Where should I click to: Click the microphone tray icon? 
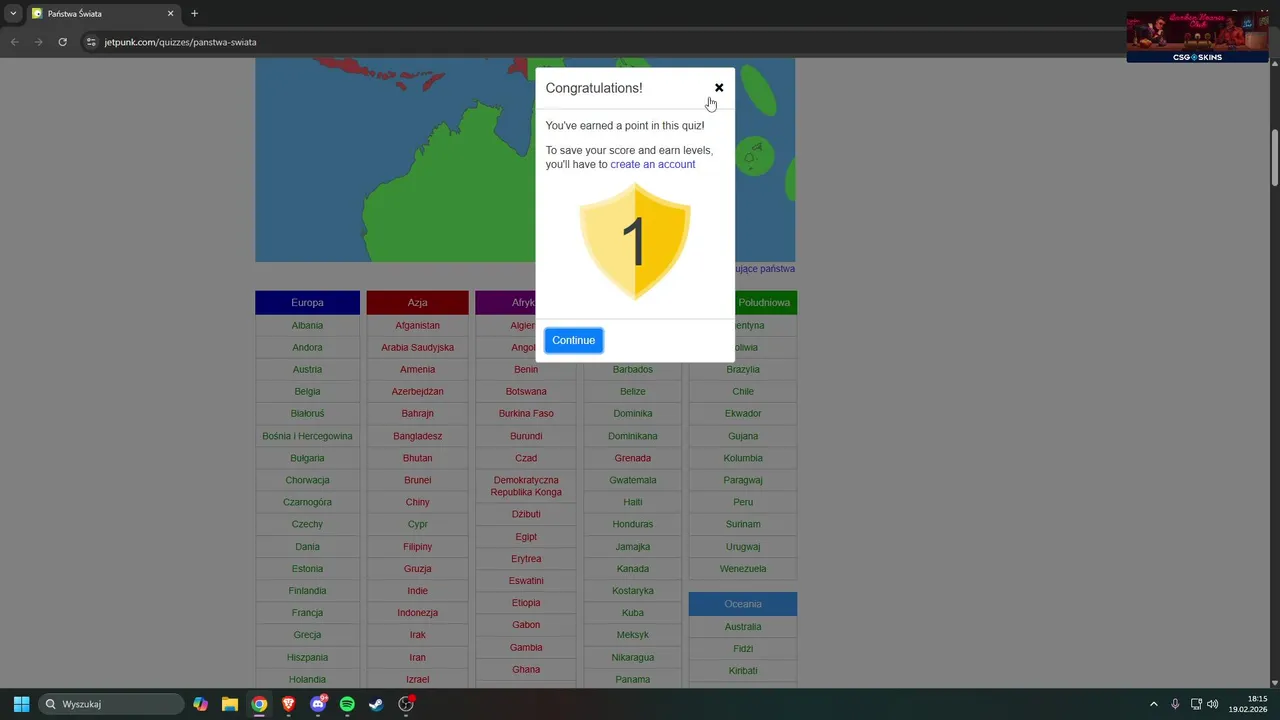(1175, 704)
